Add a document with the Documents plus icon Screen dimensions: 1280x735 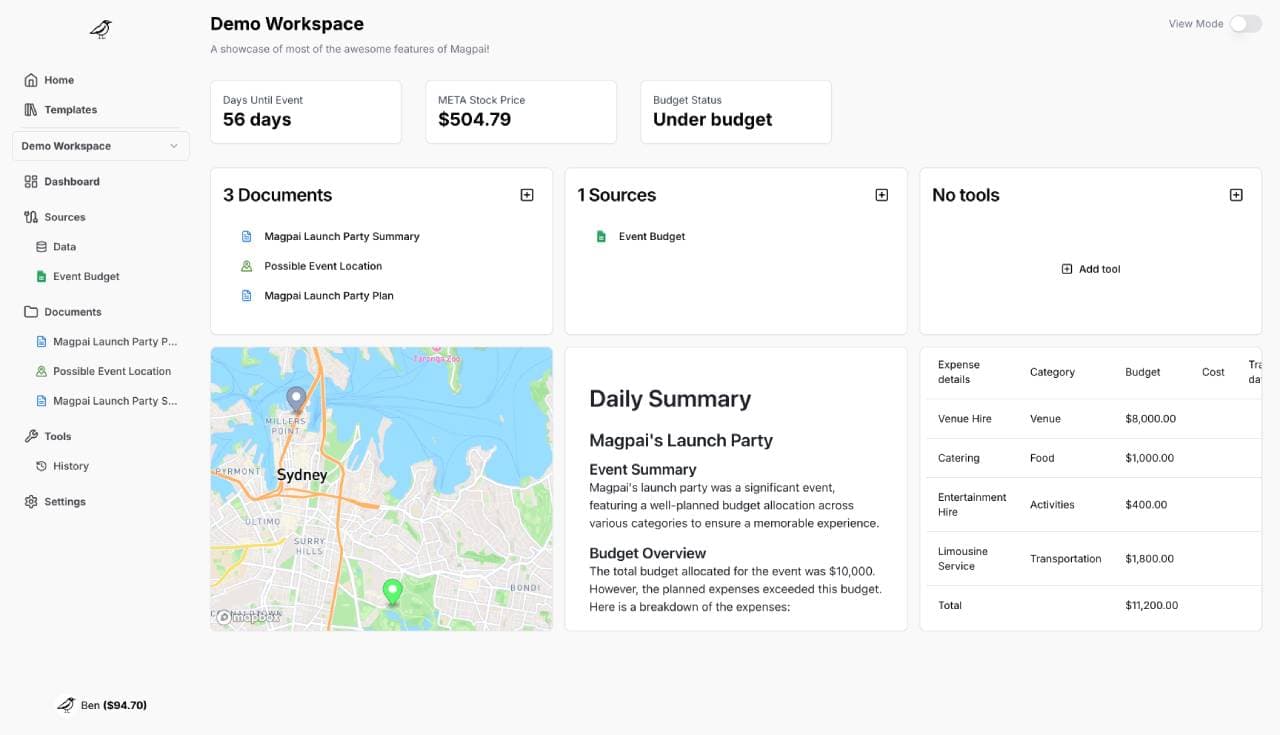click(527, 195)
